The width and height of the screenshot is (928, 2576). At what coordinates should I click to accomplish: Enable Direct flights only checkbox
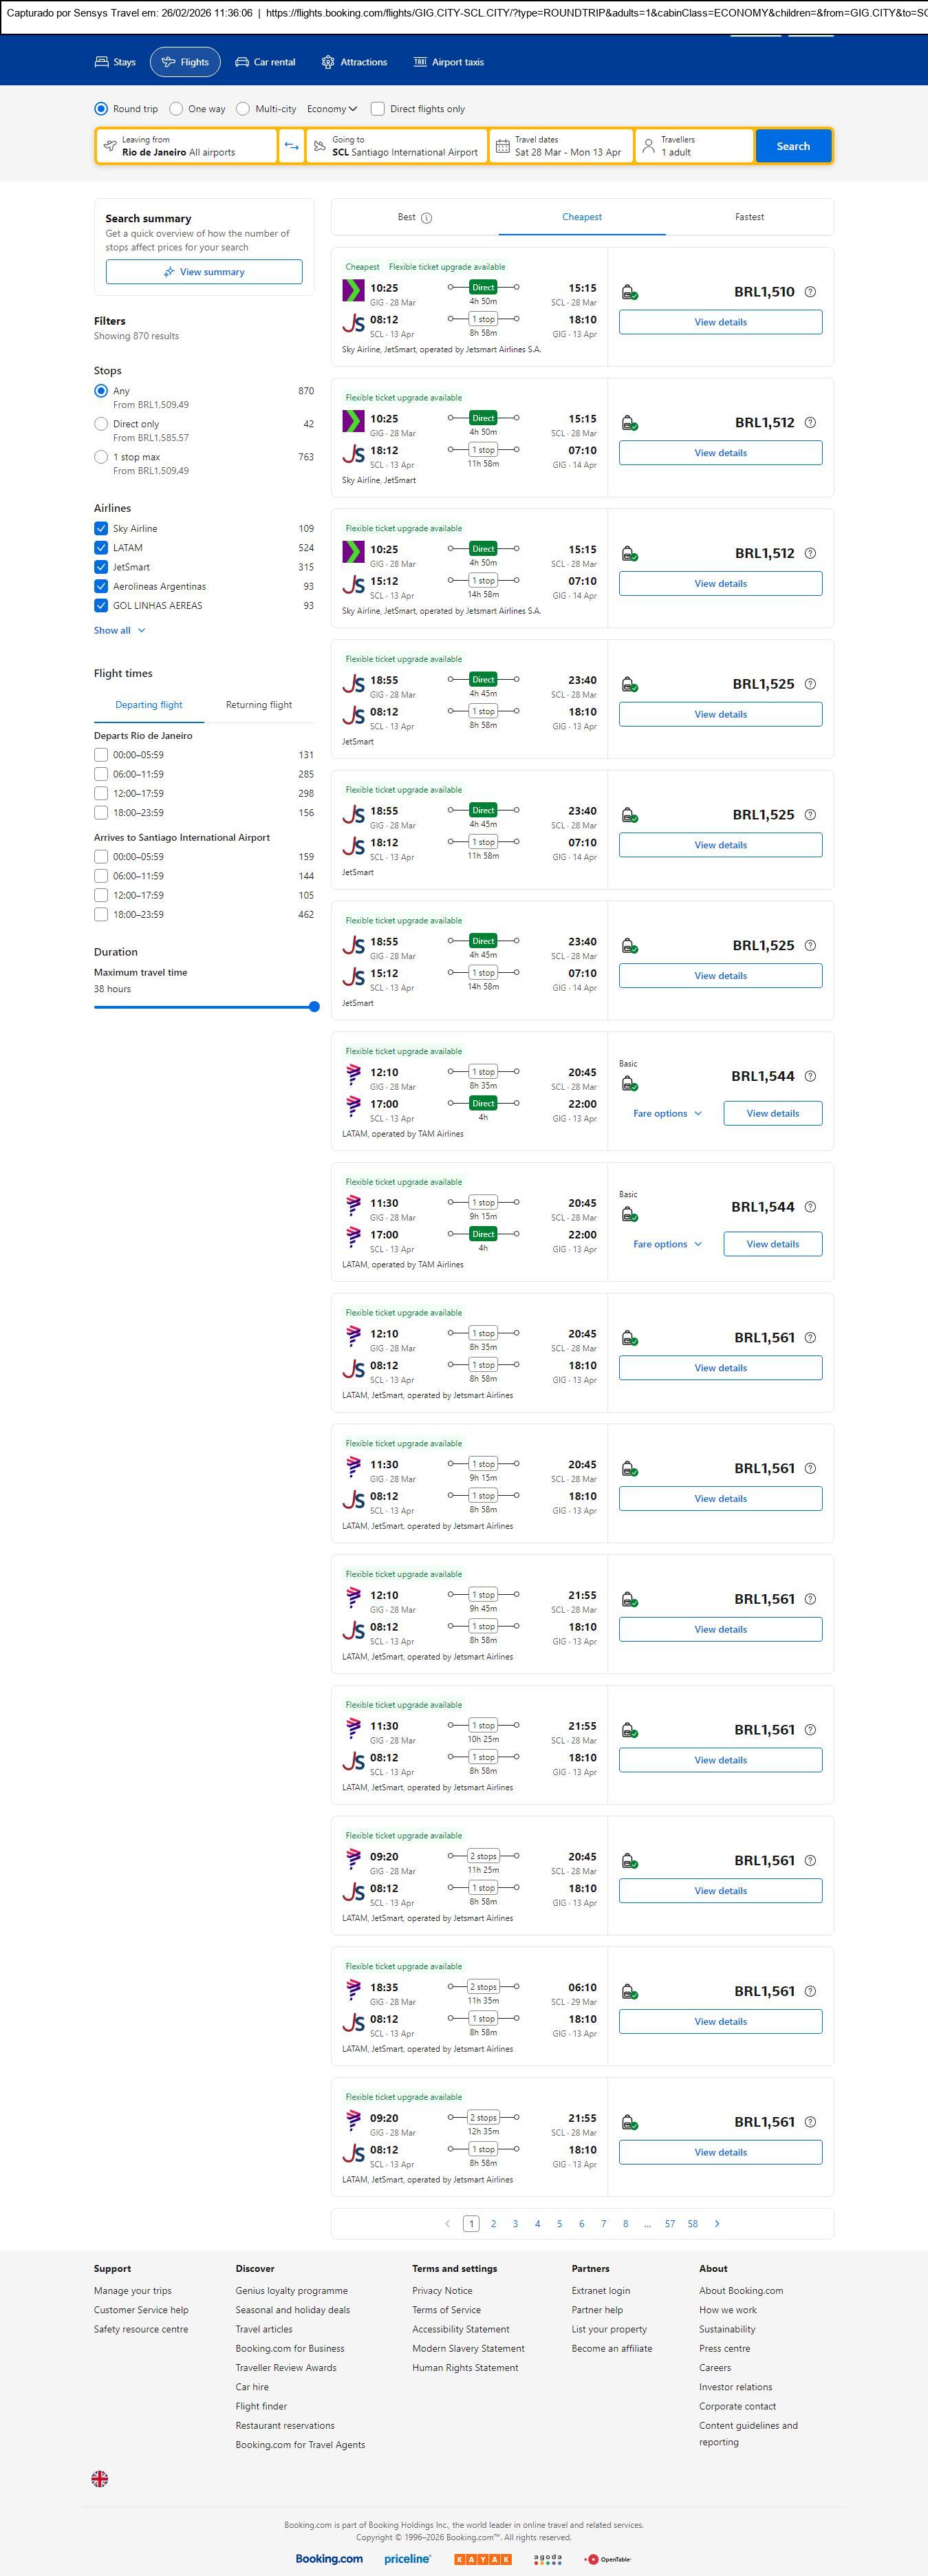click(378, 109)
